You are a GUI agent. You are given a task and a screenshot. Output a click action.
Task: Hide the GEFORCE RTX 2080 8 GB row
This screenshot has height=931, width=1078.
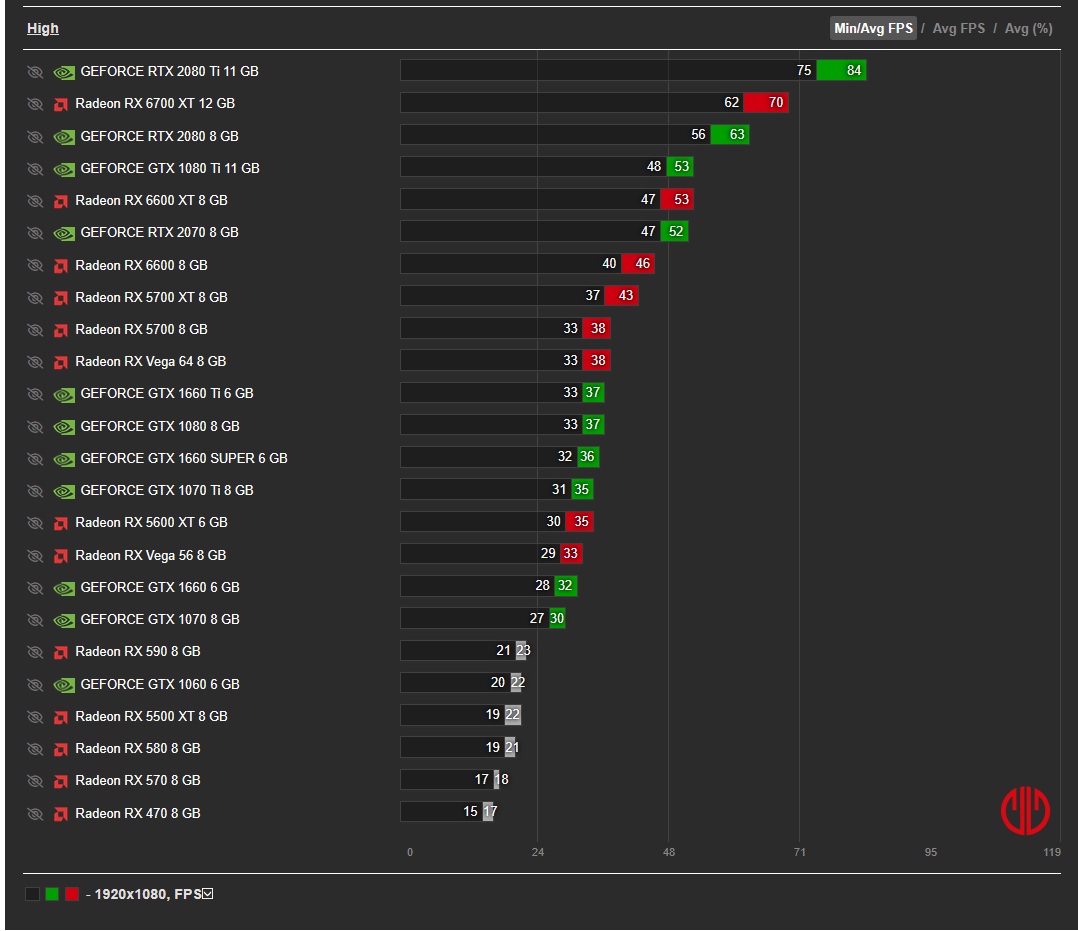point(35,137)
